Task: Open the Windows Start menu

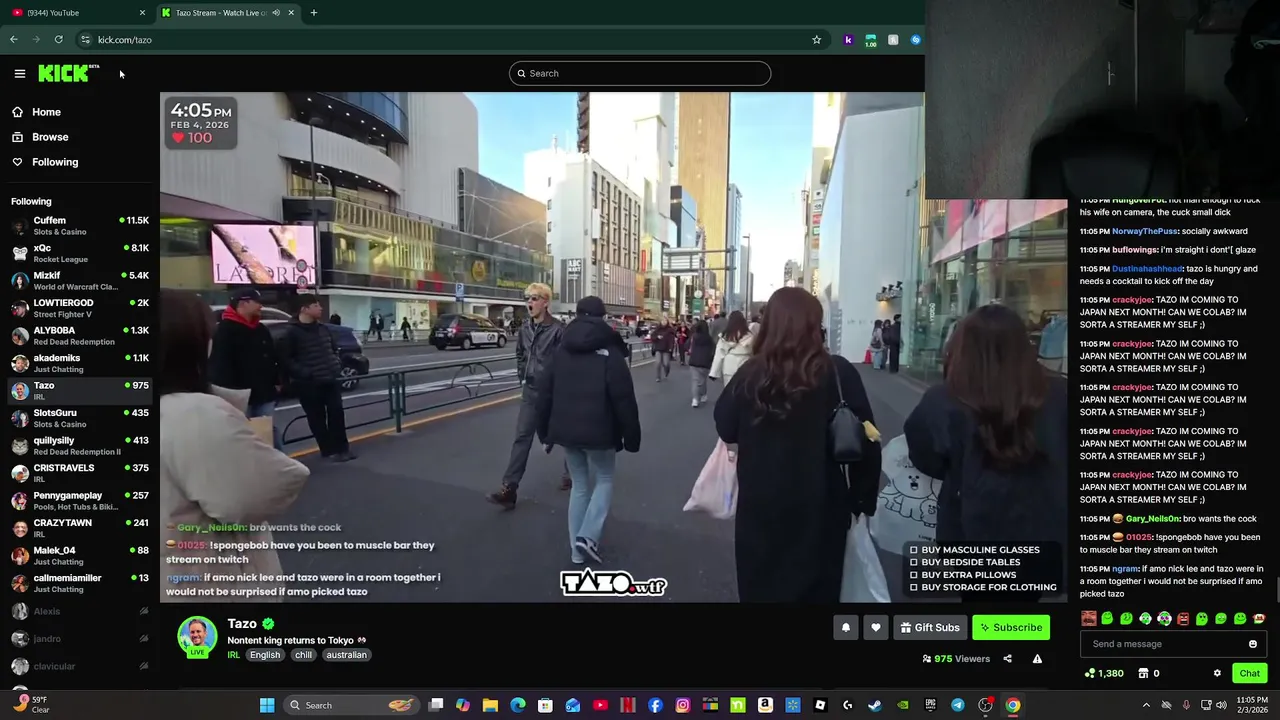Action: (x=267, y=705)
